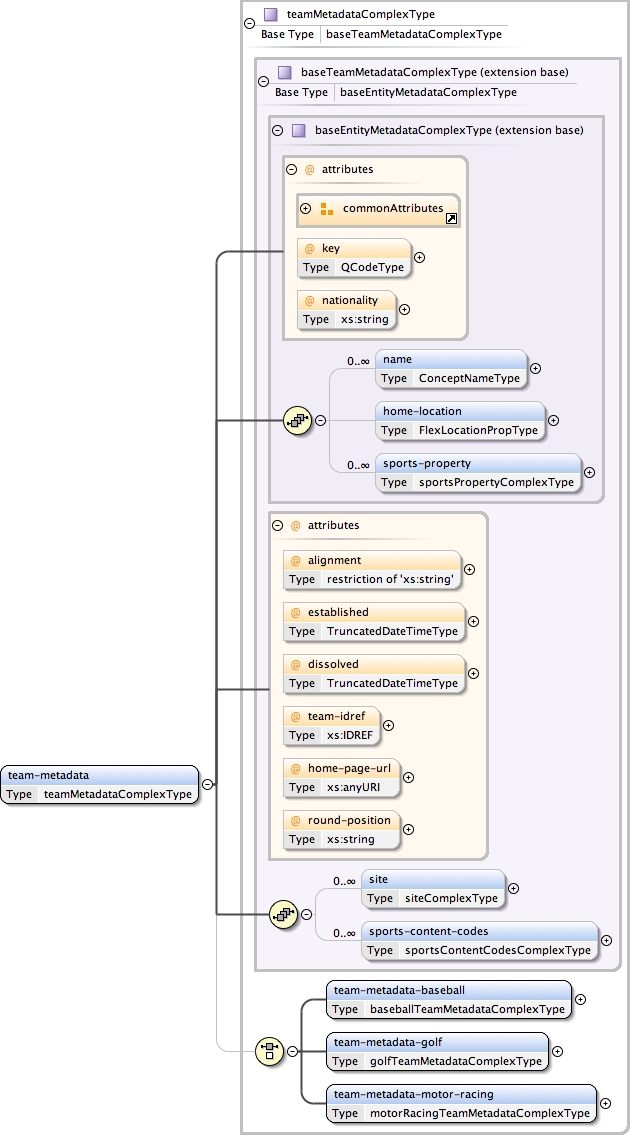Click the baseEntityMetadataComplexType purple type icon
The width and height of the screenshot is (630, 1135).
click(298, 130)
